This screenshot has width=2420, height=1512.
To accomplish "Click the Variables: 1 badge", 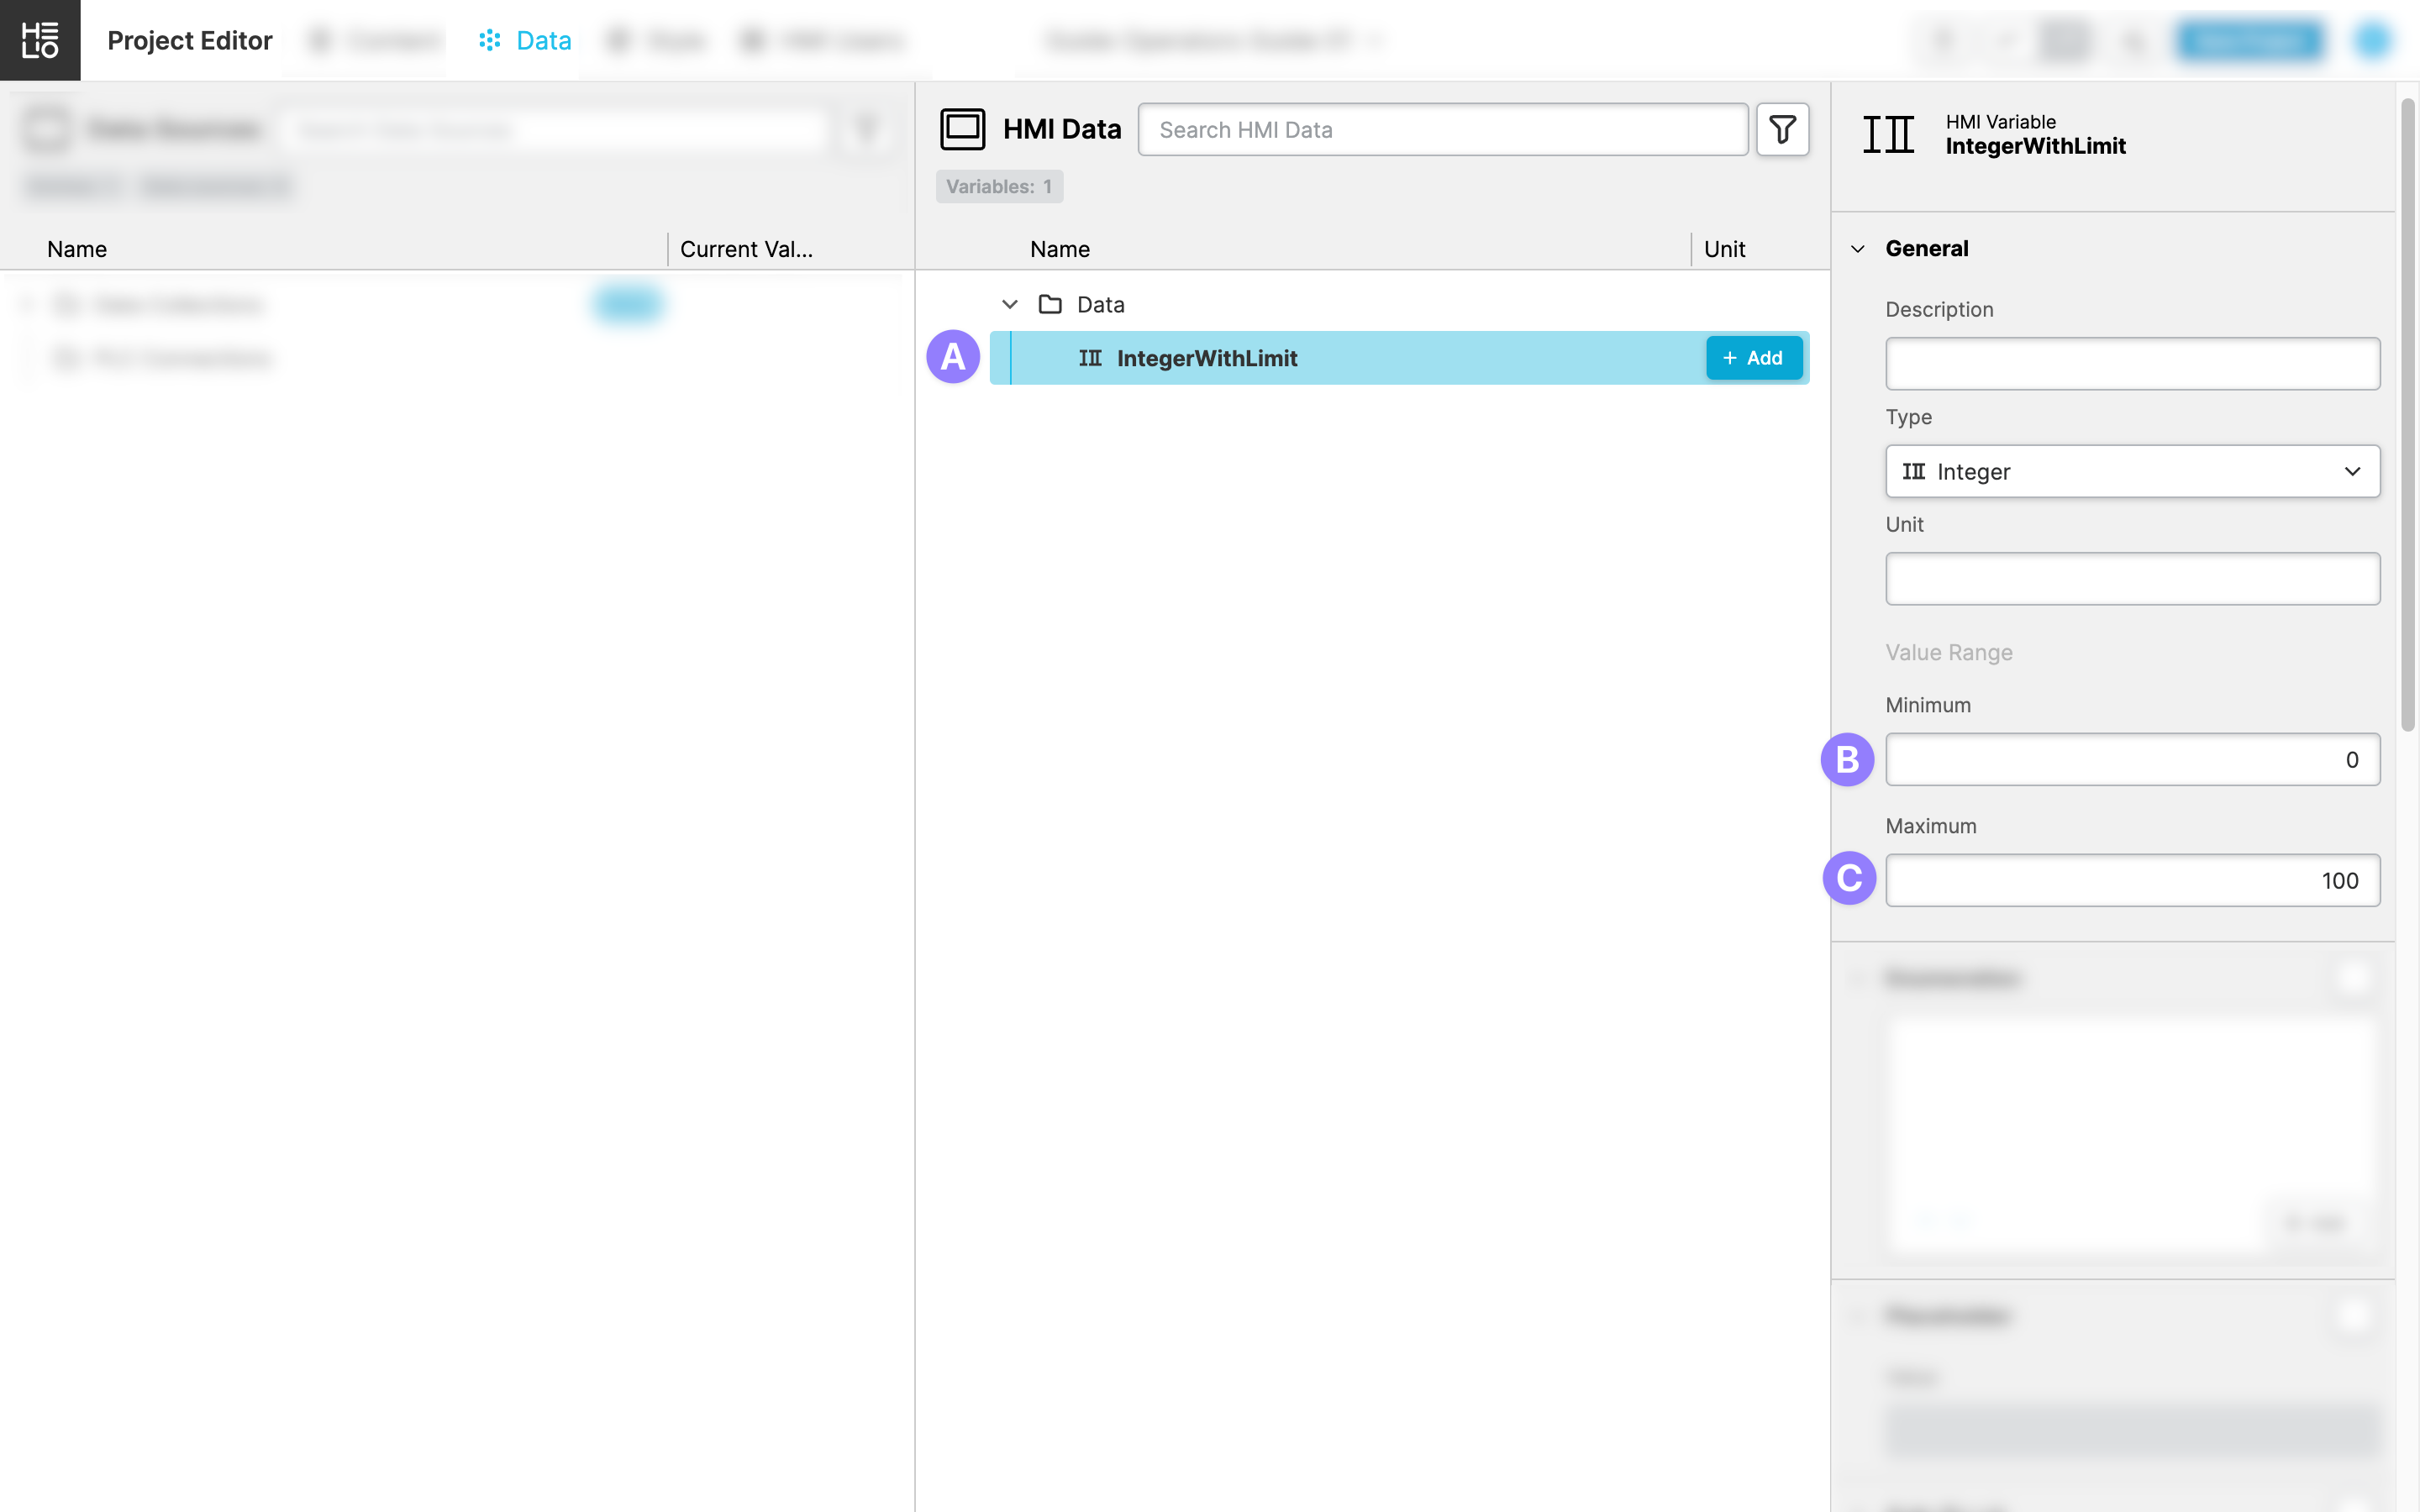I will coord(998,187).
